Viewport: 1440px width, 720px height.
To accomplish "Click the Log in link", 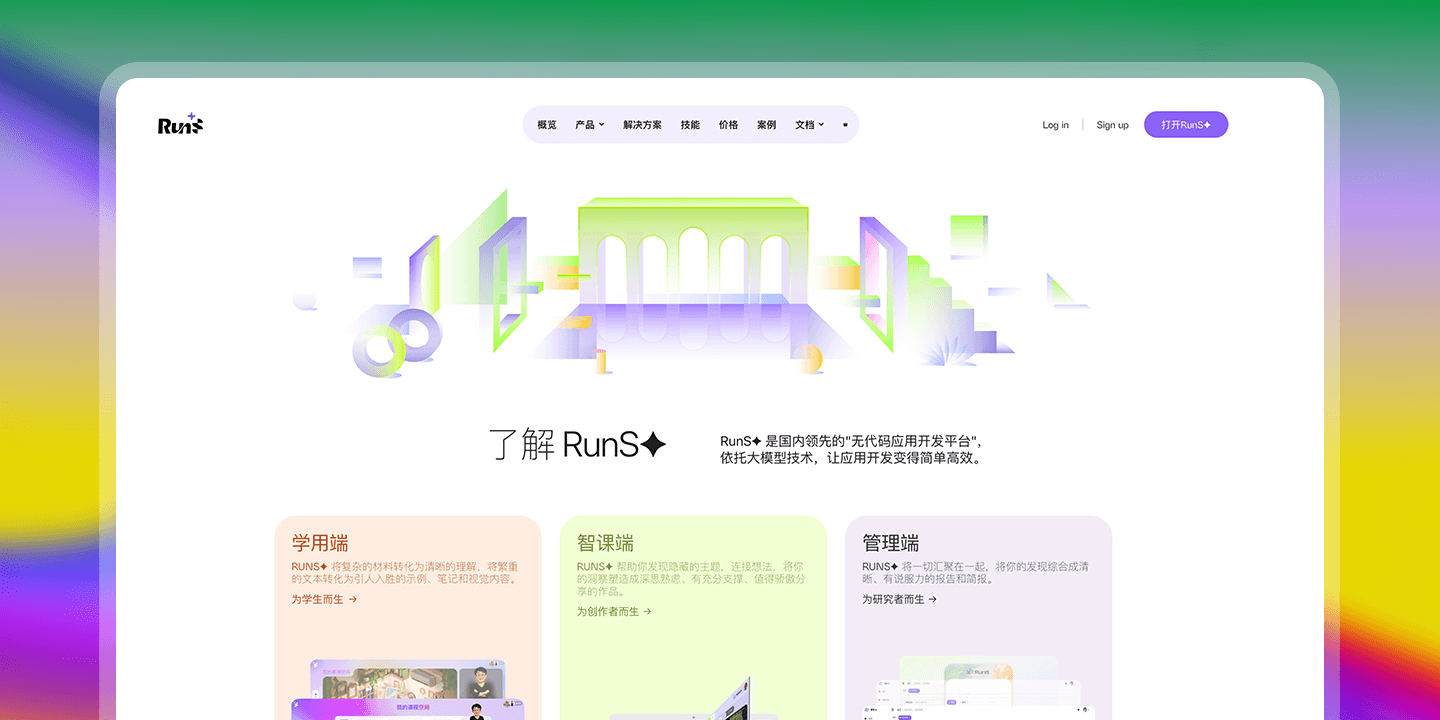I will tap(1055, 125).
